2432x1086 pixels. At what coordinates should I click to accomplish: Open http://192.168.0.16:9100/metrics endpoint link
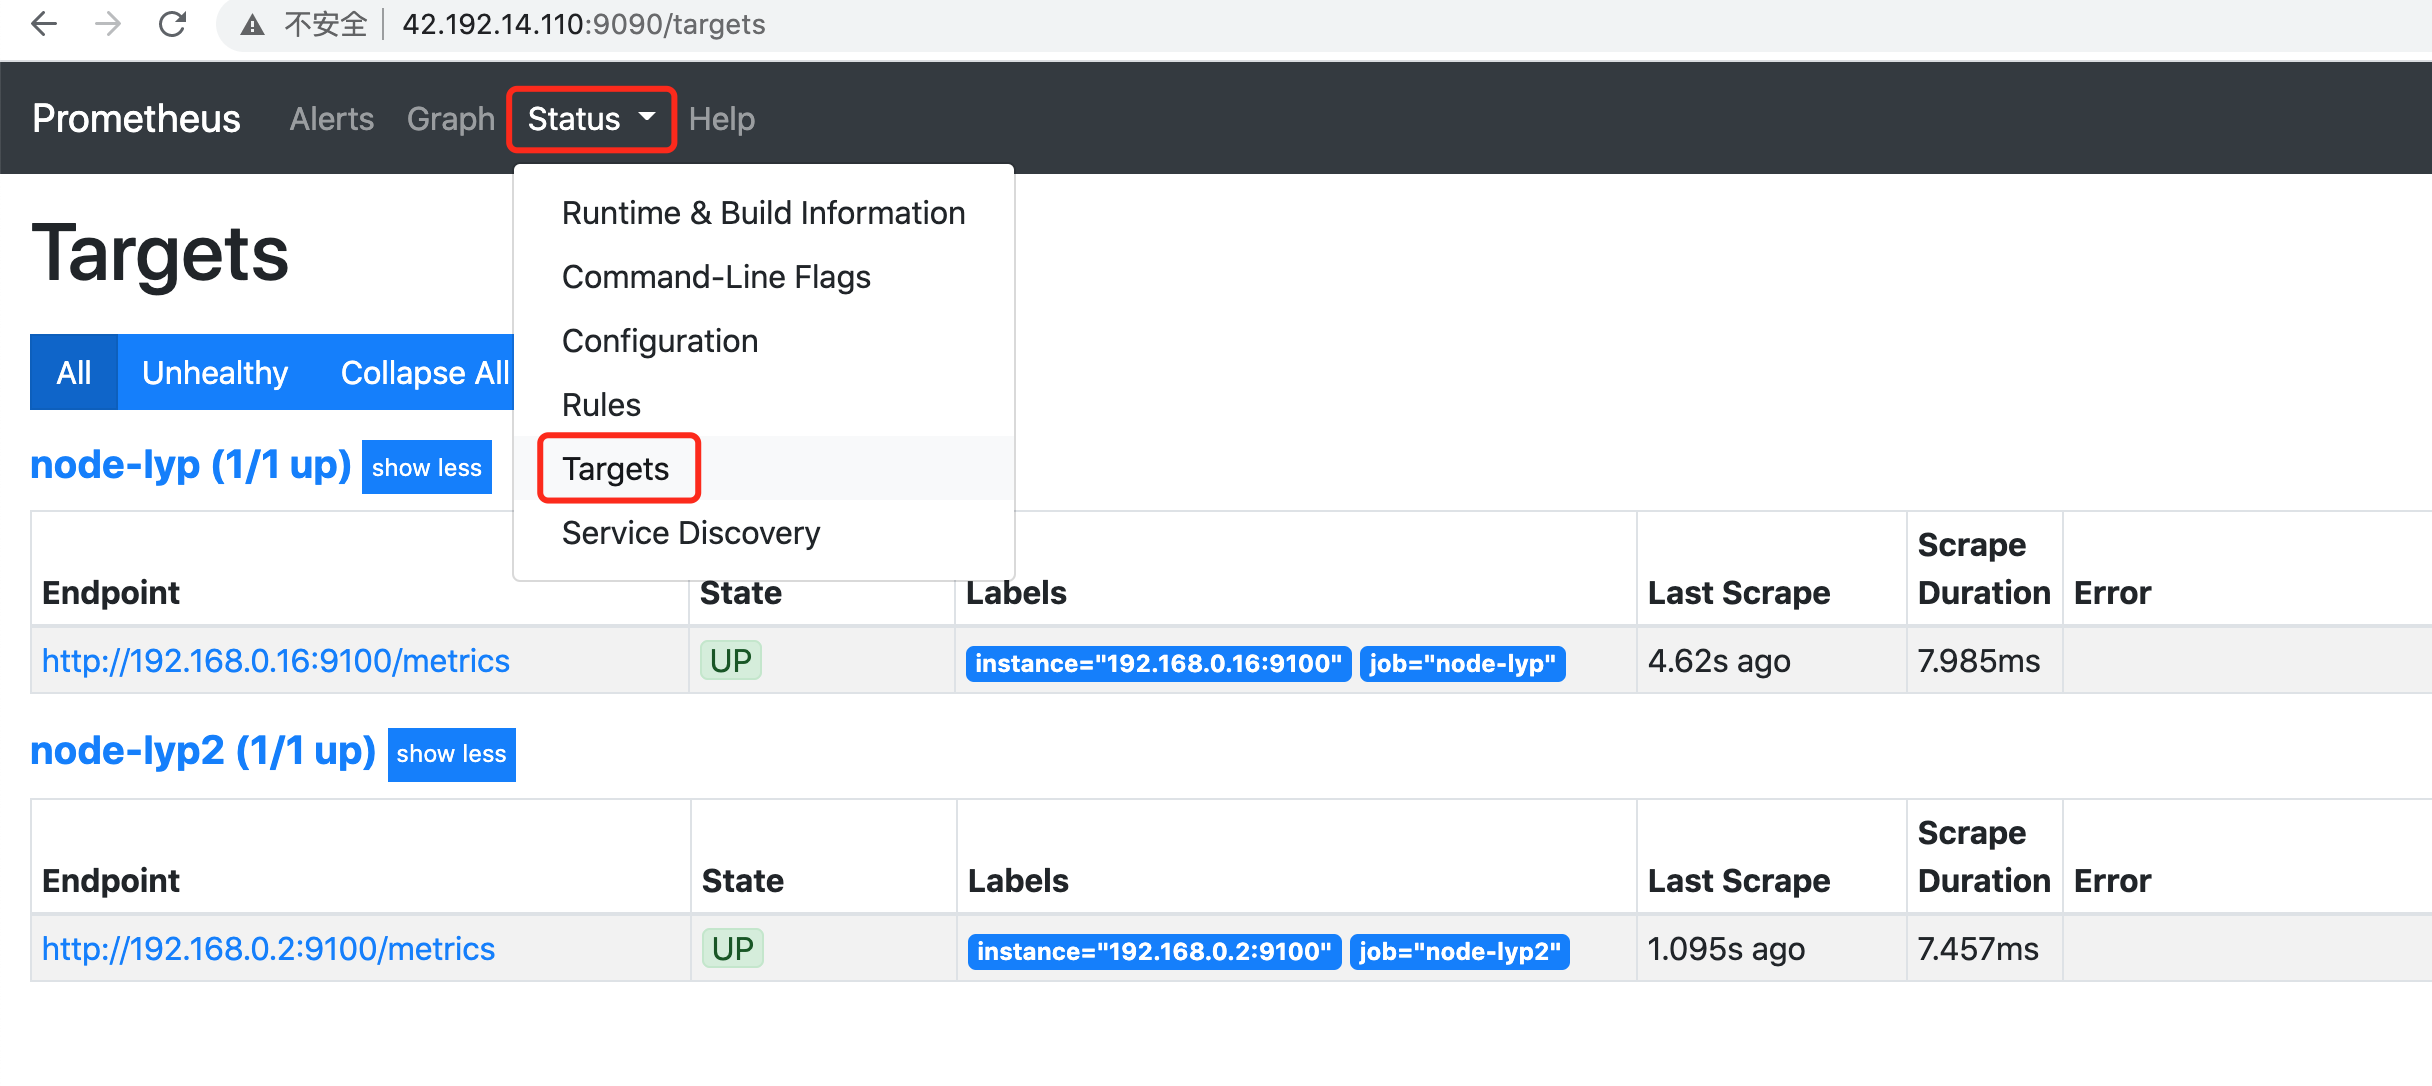coord(276,661)
